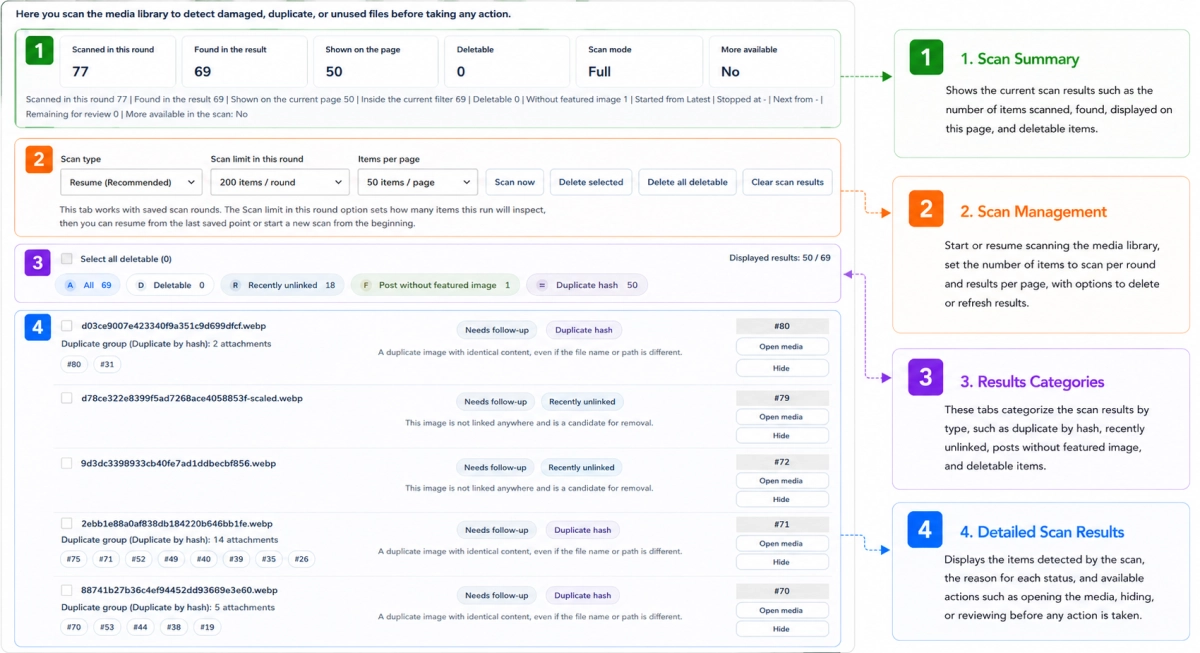
Task: Click Delete all deletable button
Action: (x=688, y=182)
